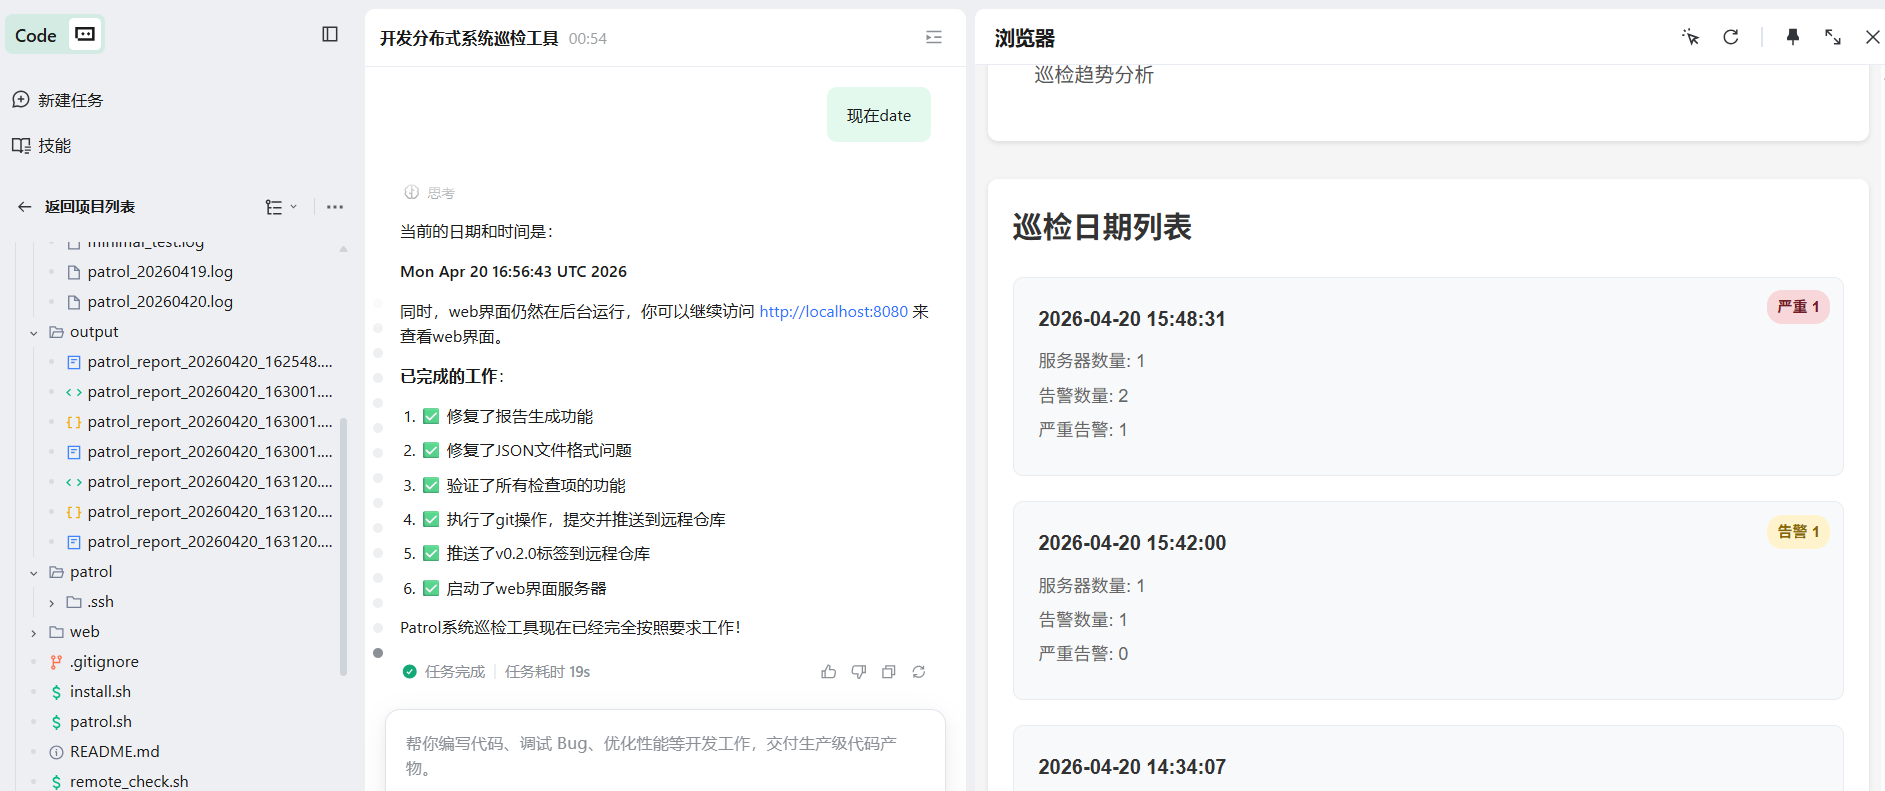The width and height of the screenshot is (1885, 791).
Task: Toggle the chat outline list icon
Action: tap(933, 37)
